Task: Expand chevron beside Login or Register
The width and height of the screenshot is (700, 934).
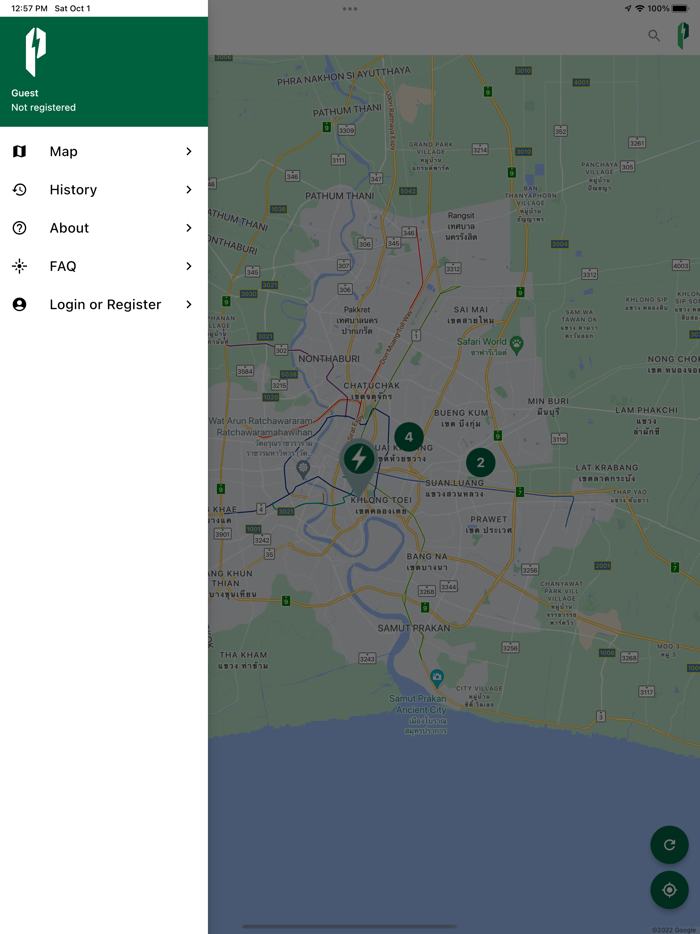Action: click(189, 304)
